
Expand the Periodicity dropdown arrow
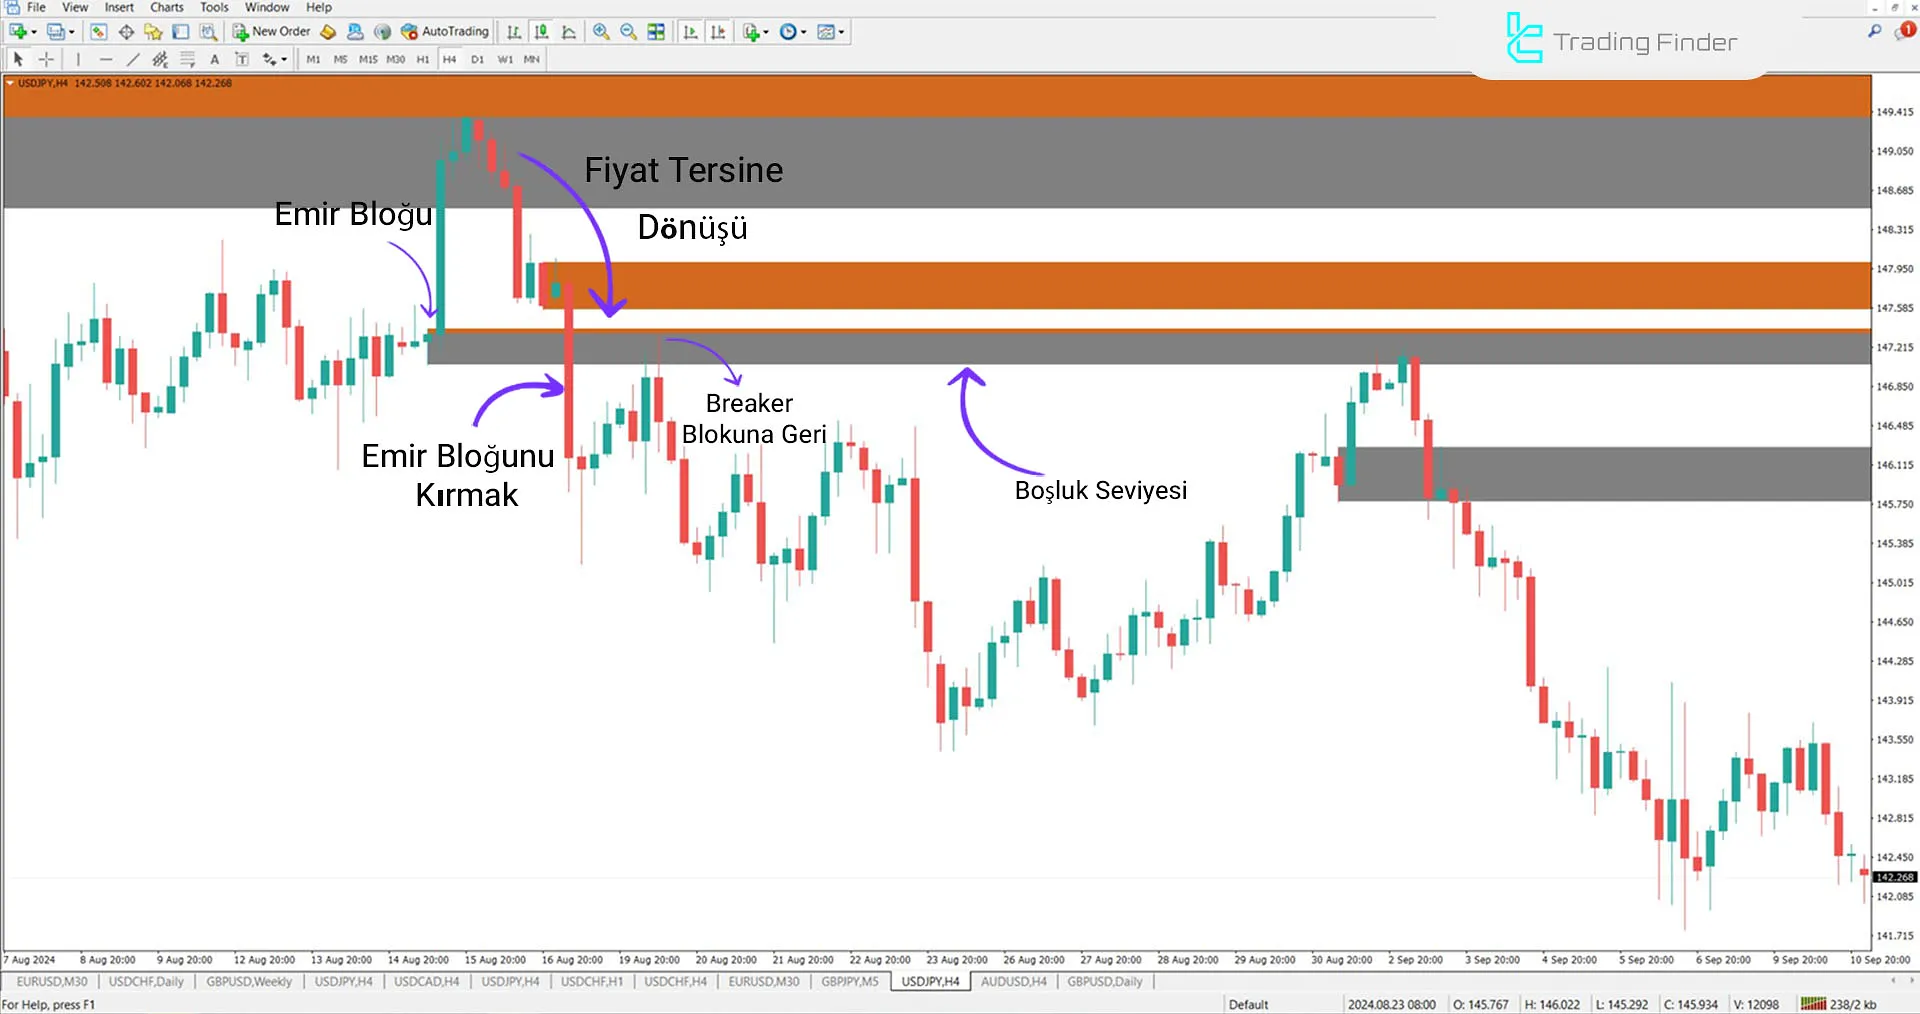point(803,32)
